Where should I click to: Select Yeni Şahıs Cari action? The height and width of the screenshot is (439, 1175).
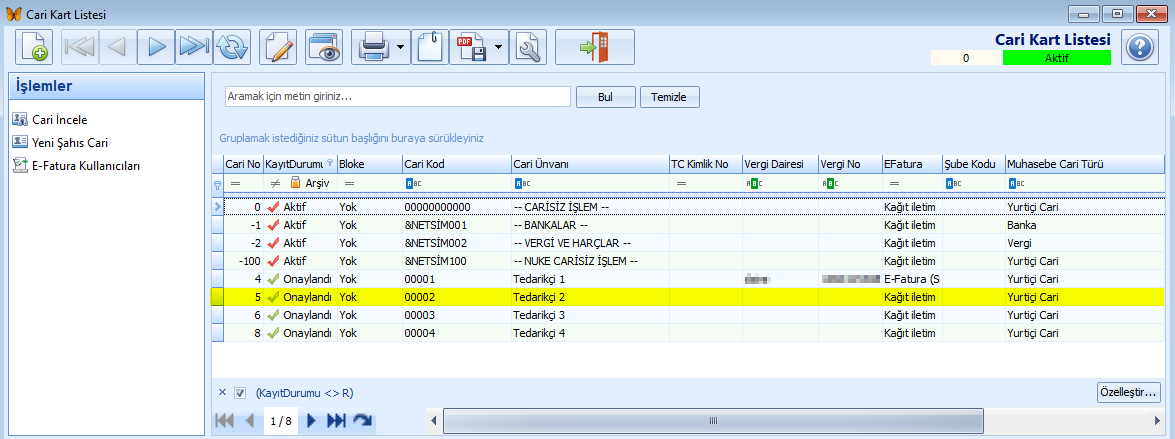[61, 142]
